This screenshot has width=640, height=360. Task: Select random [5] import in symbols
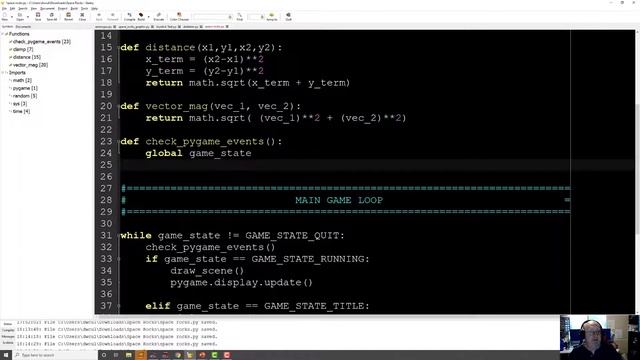tap(24, 96)
